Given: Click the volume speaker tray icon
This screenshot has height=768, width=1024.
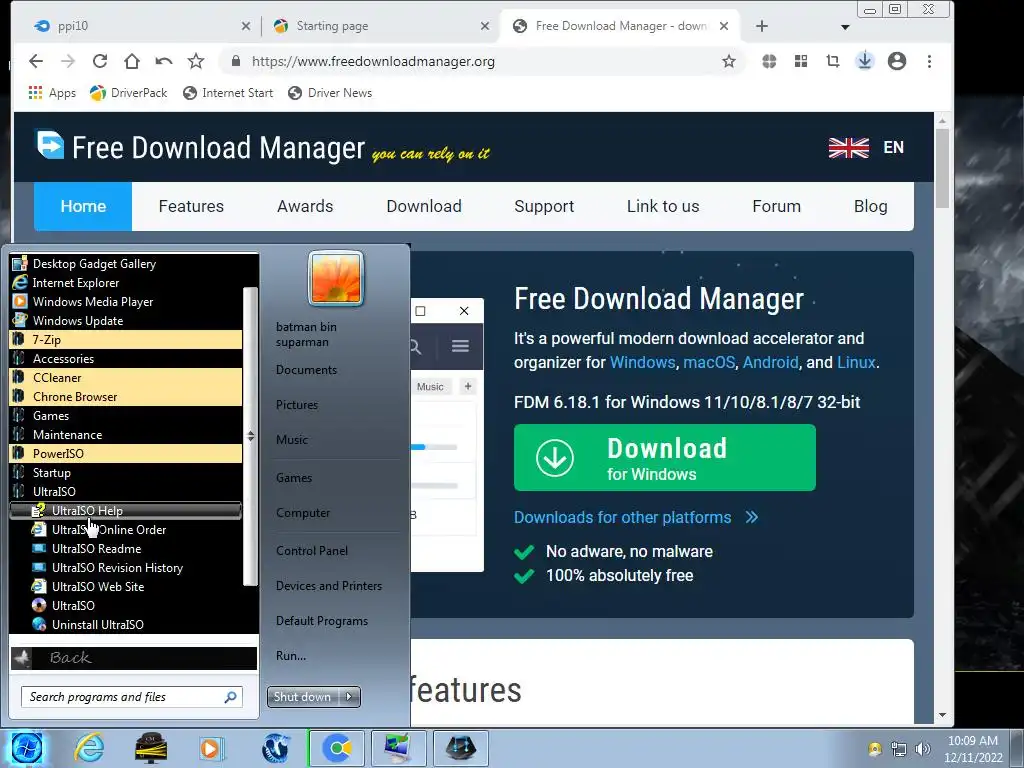Looking at the screenshot, I should pos(922,749).
